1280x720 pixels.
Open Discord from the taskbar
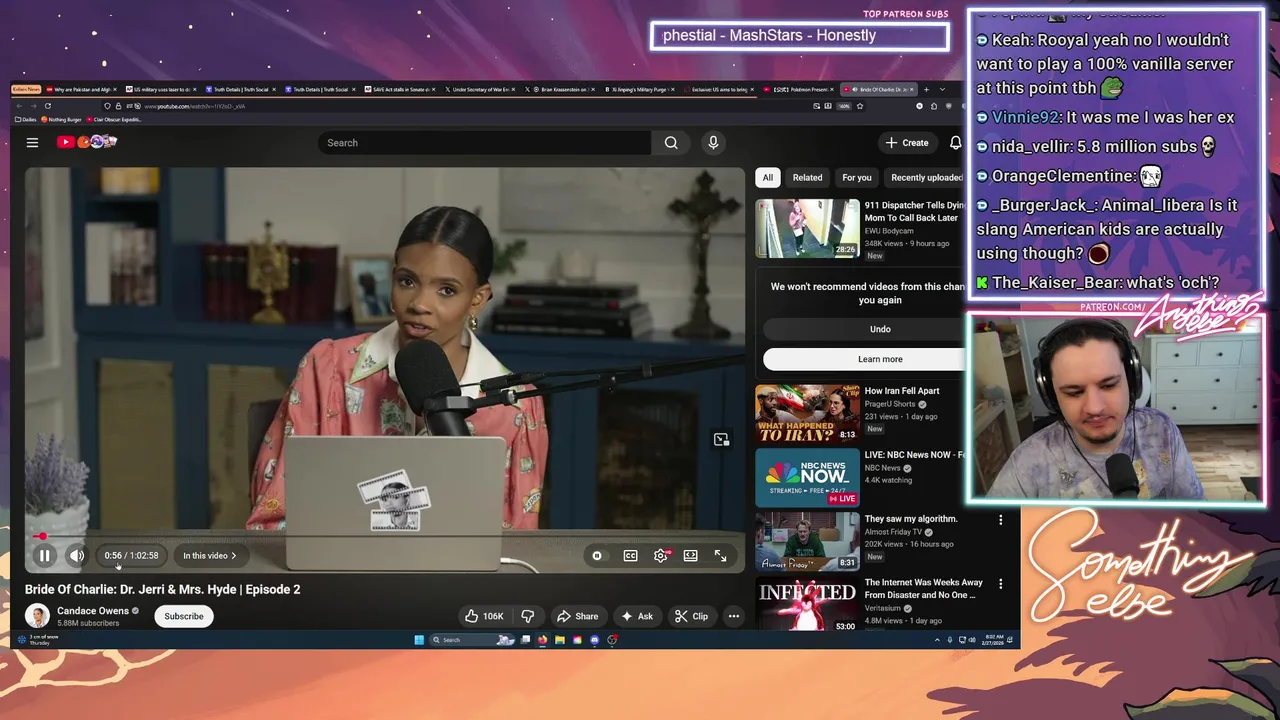tap(595, 640)
